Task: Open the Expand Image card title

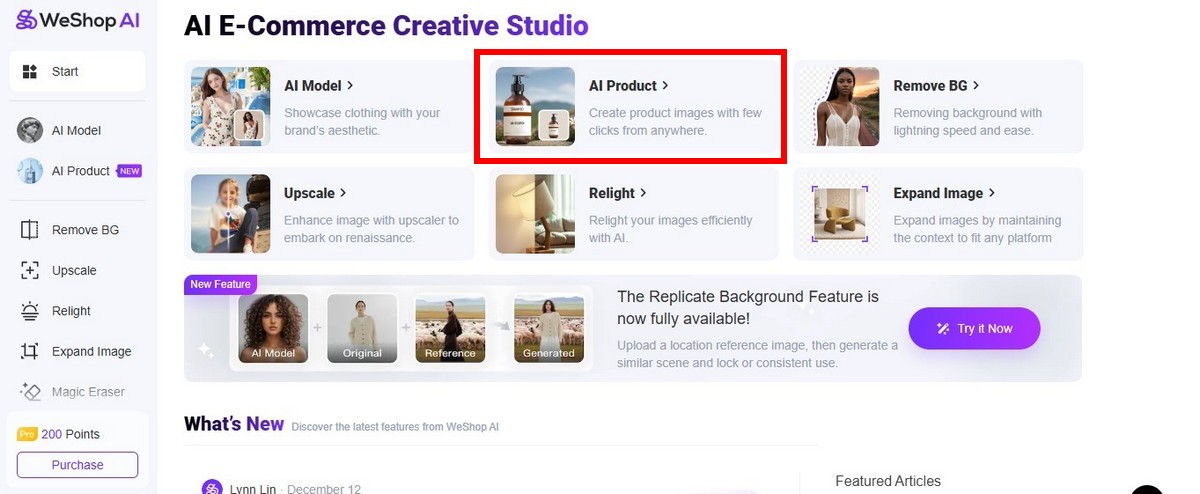Action: click(938, 193)
